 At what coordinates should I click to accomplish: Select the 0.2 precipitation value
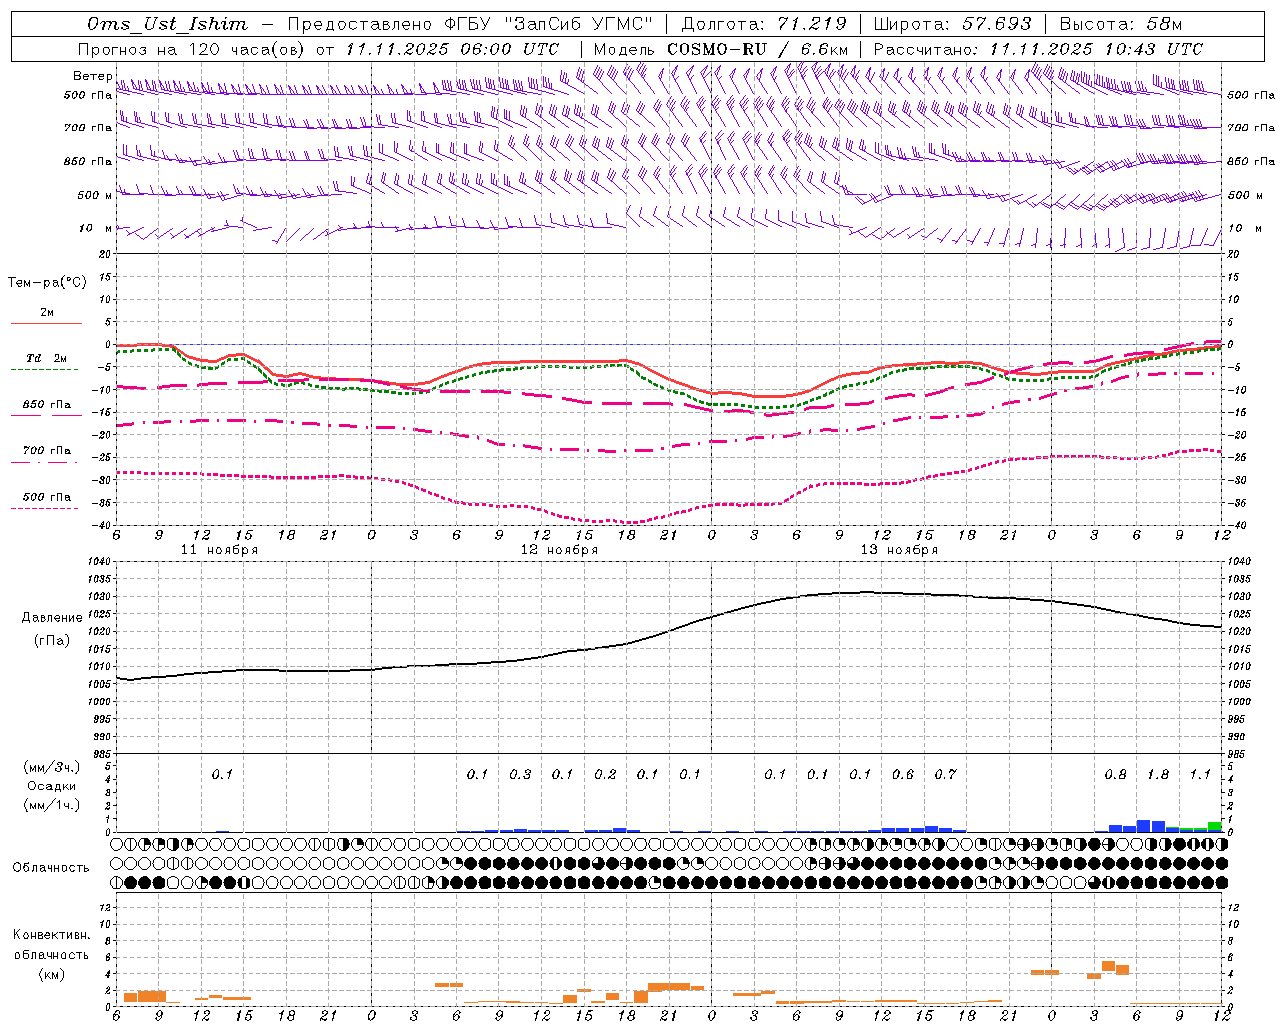tap(605, 774)
